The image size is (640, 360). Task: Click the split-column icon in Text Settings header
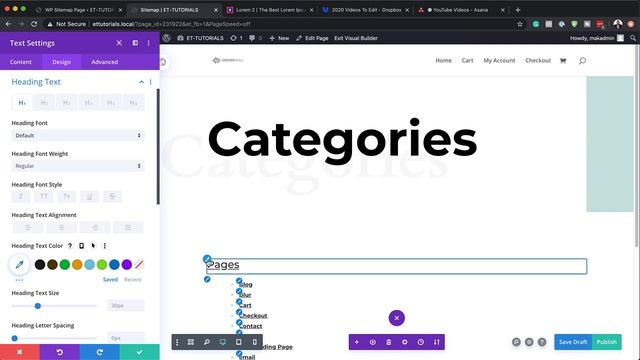click(135, 43)
